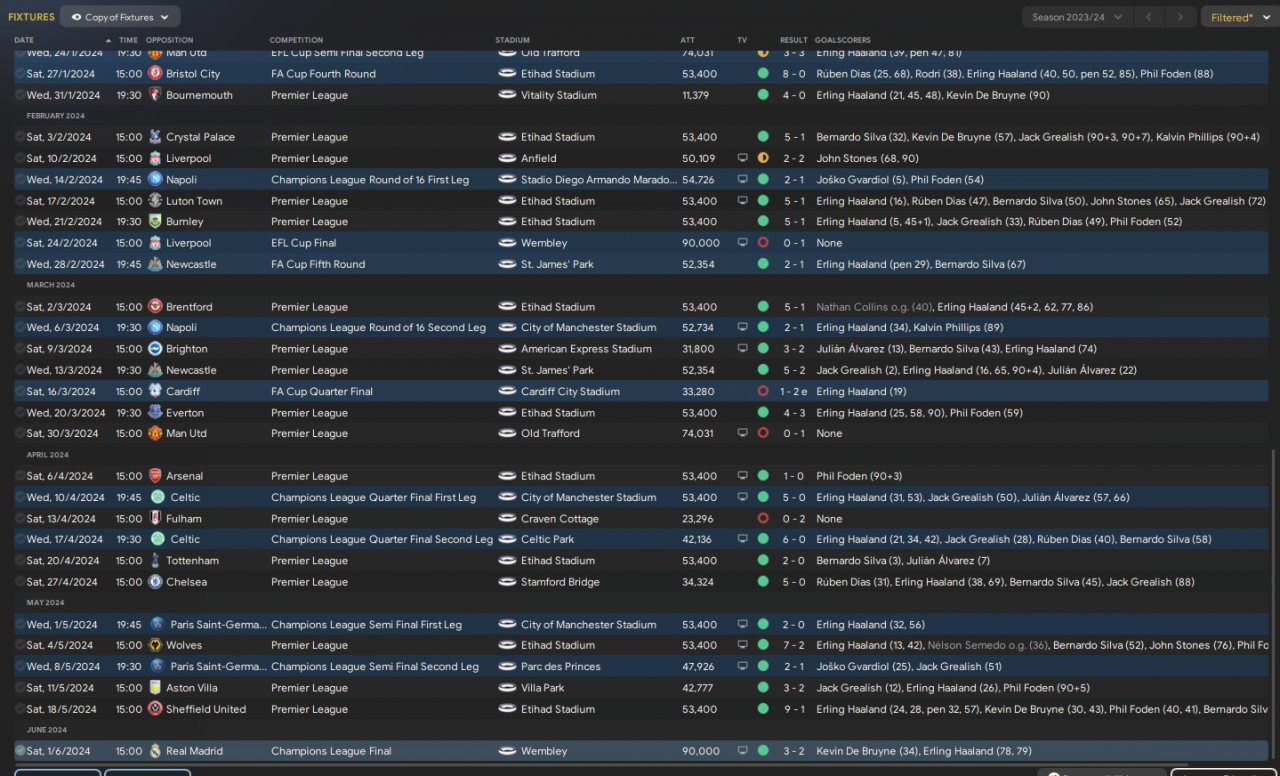Image resolution: width=1280 pixels, height=776 pixels.
Task: Click the Wembley stadium icon on Real Madrid row
Action: point(507,751)
